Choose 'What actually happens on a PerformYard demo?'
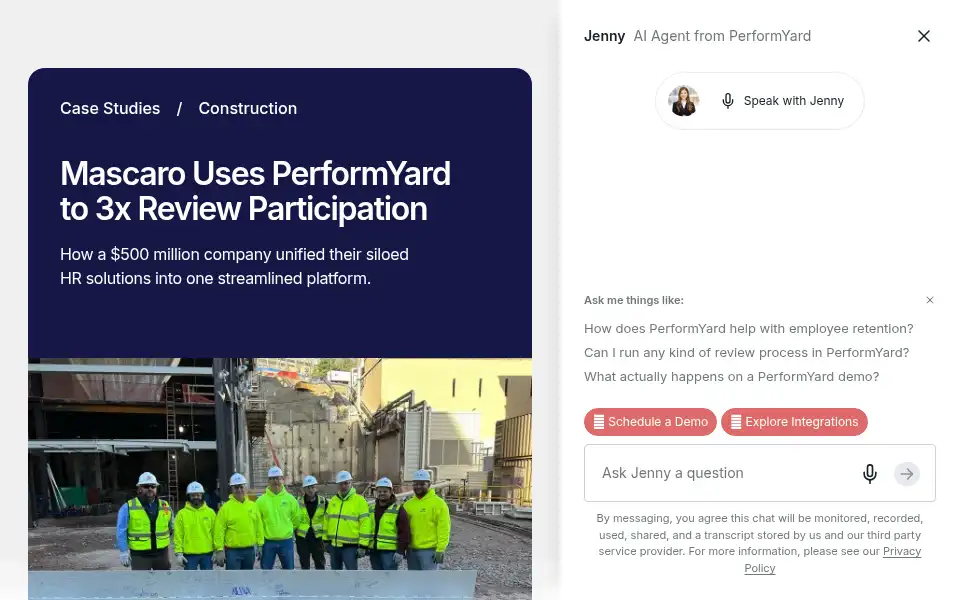 (731, 377)
